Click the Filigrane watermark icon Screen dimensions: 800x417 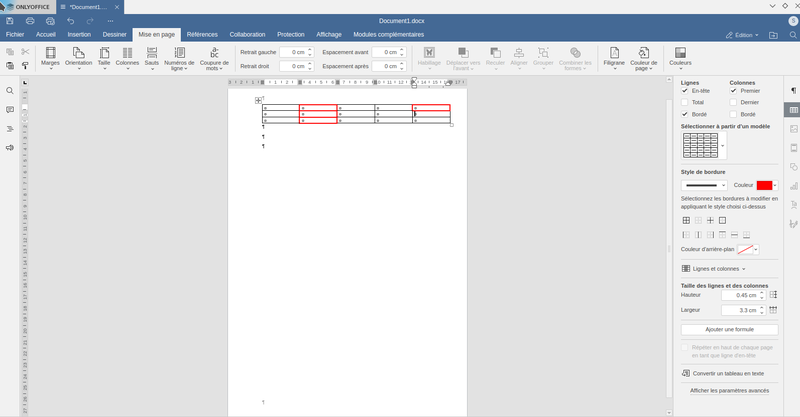pos(615,58)
